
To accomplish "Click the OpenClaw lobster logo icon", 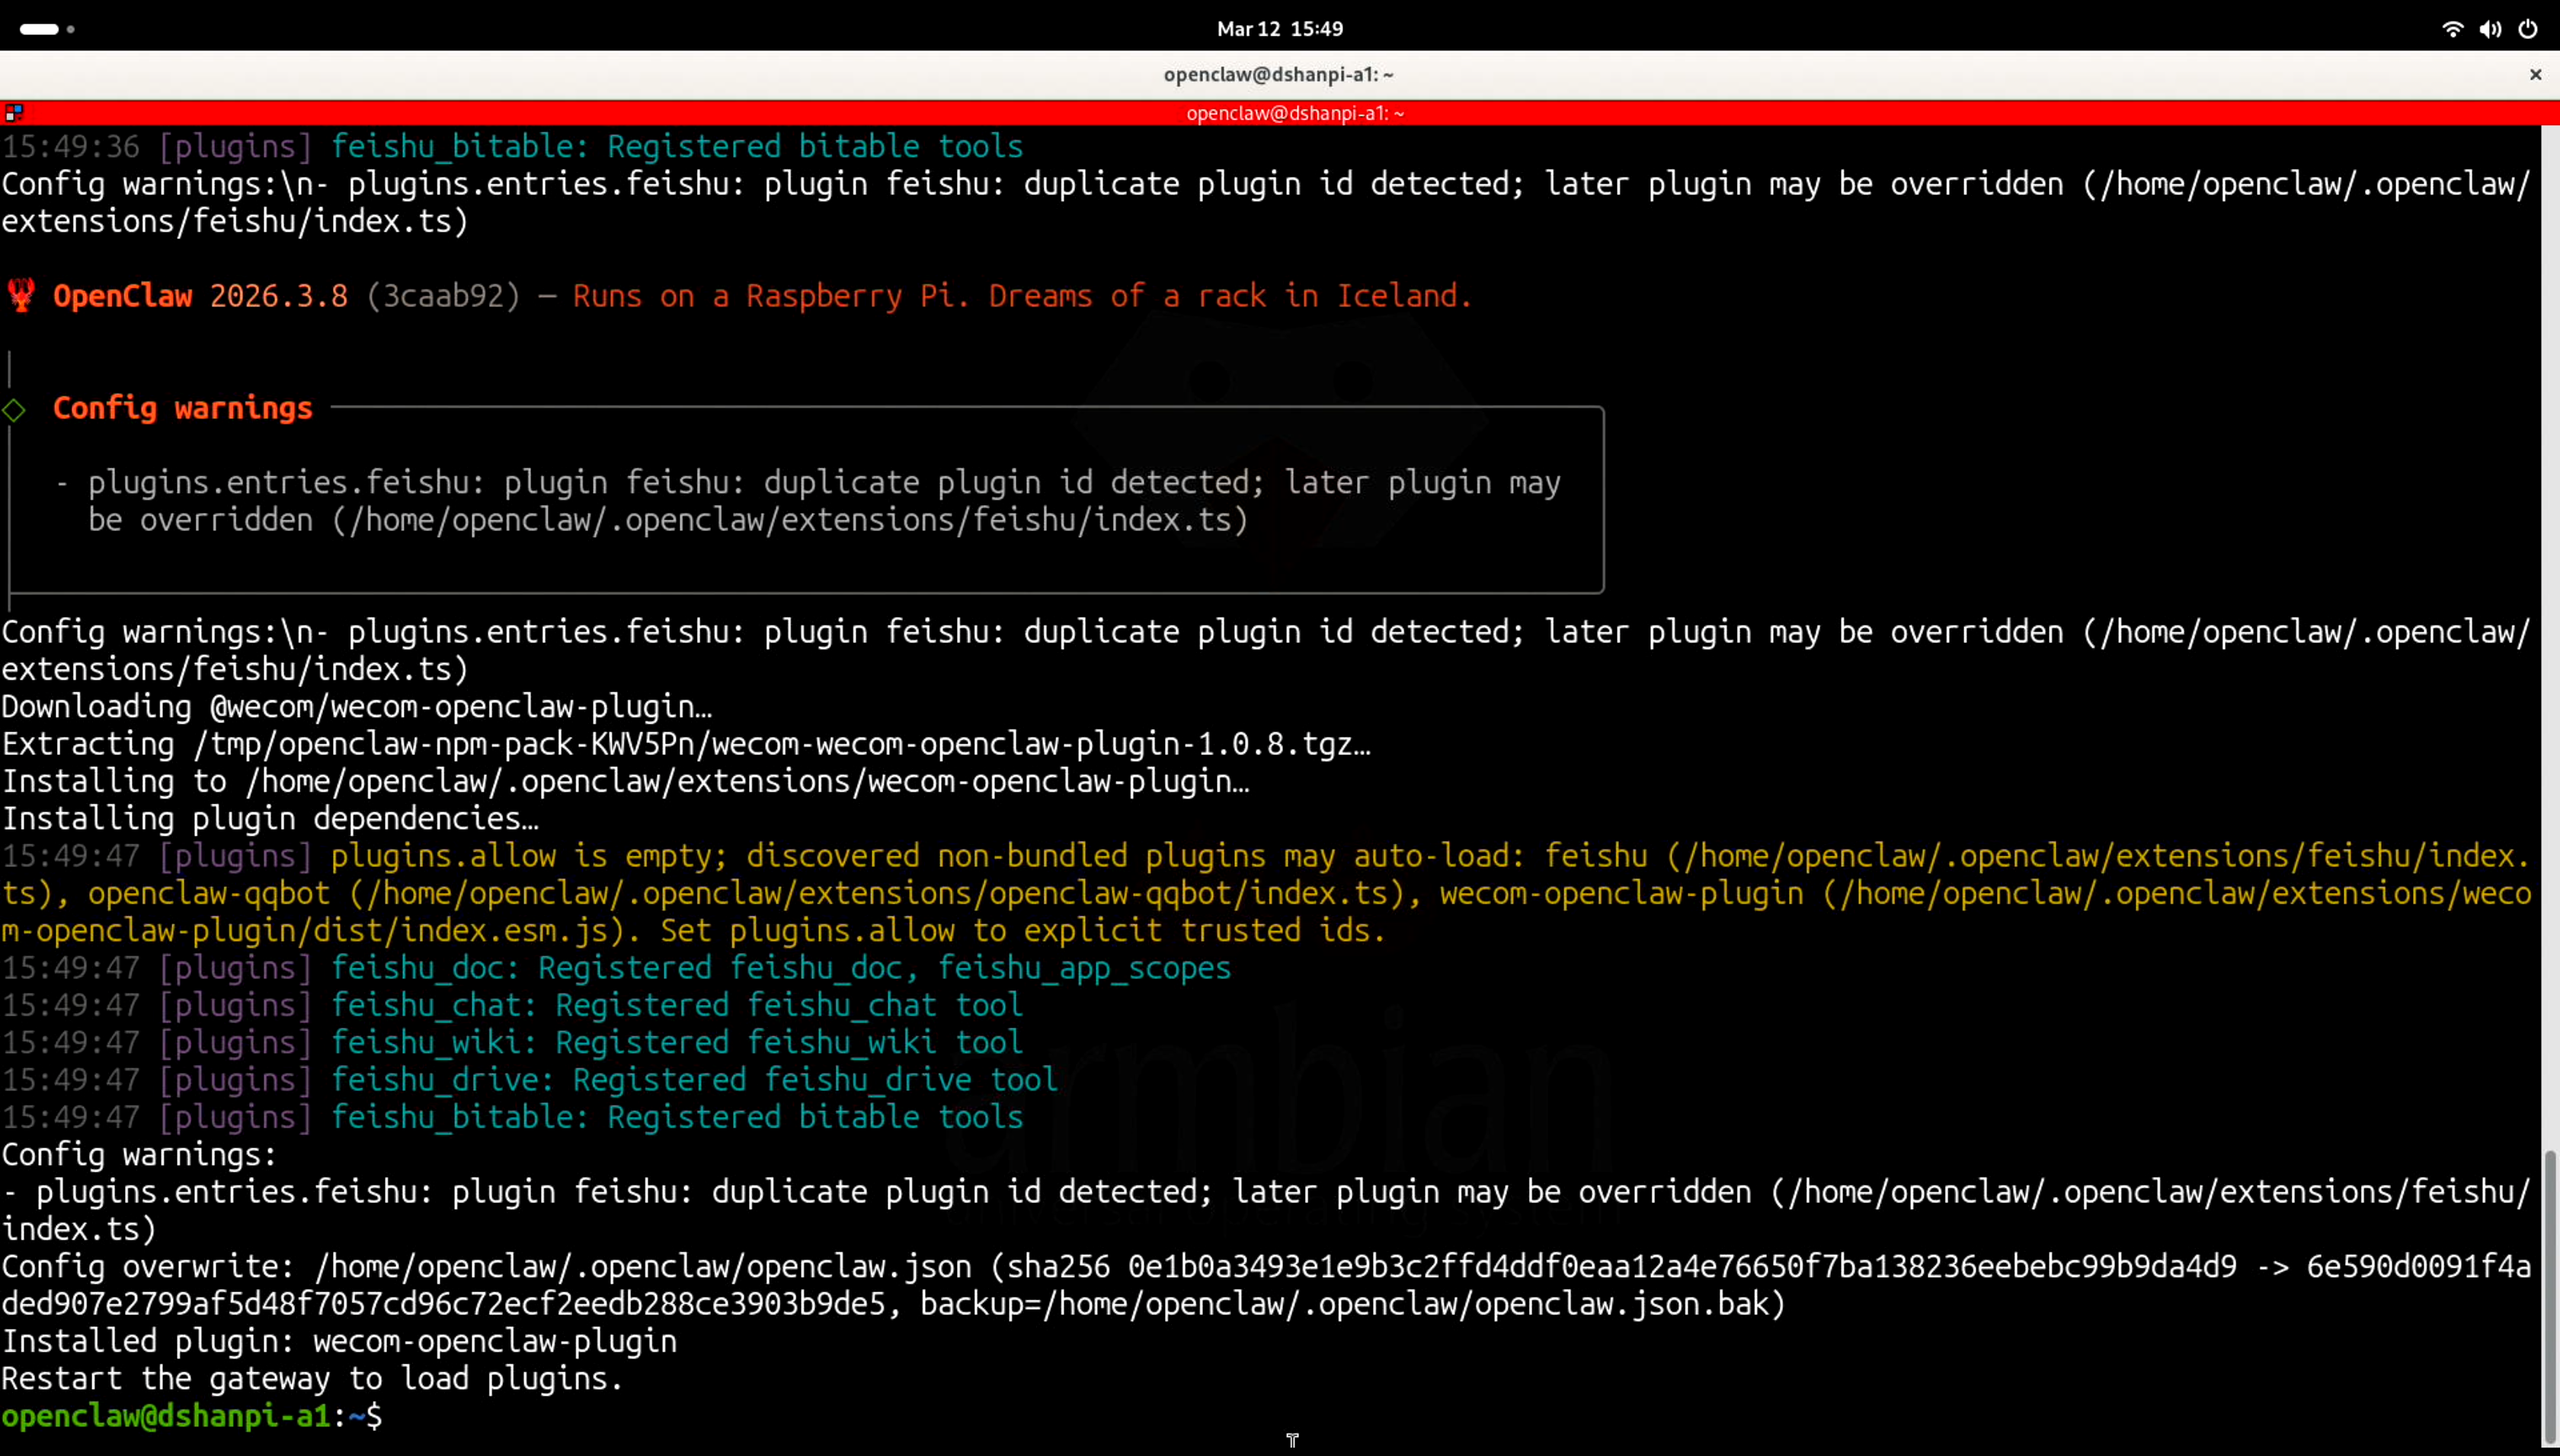I will point(21,295).
